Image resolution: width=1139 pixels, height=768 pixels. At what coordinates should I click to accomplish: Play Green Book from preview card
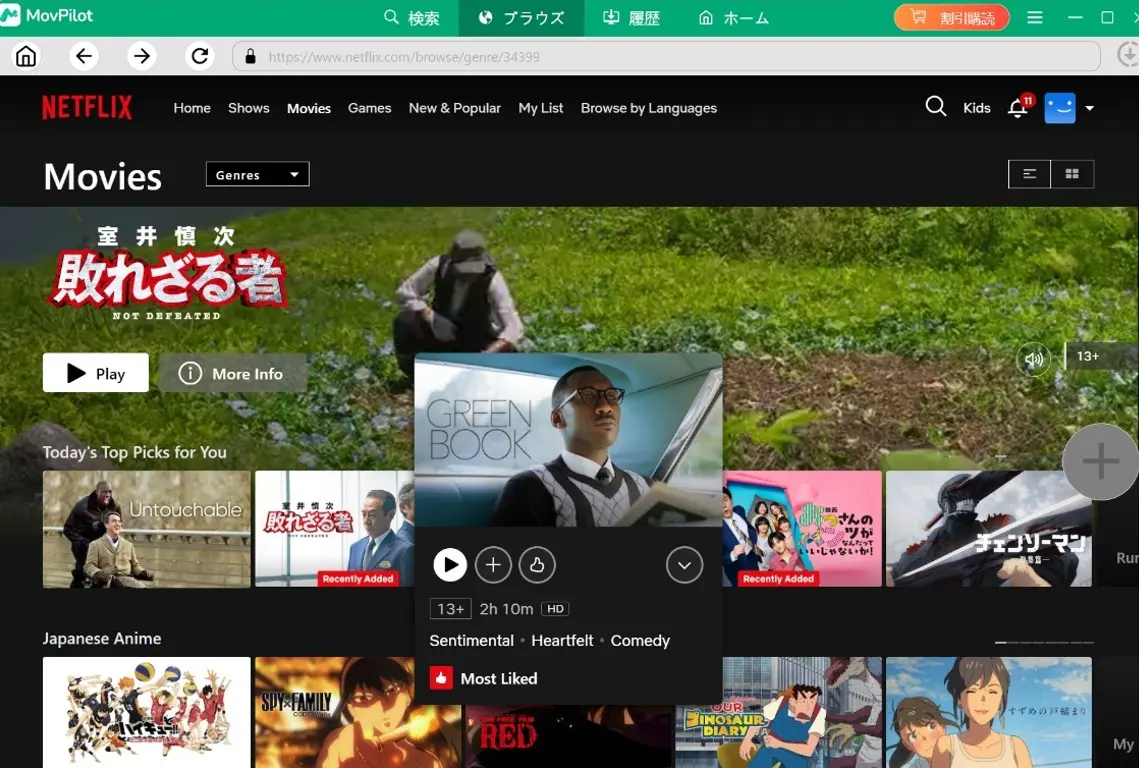pos(450,565)
